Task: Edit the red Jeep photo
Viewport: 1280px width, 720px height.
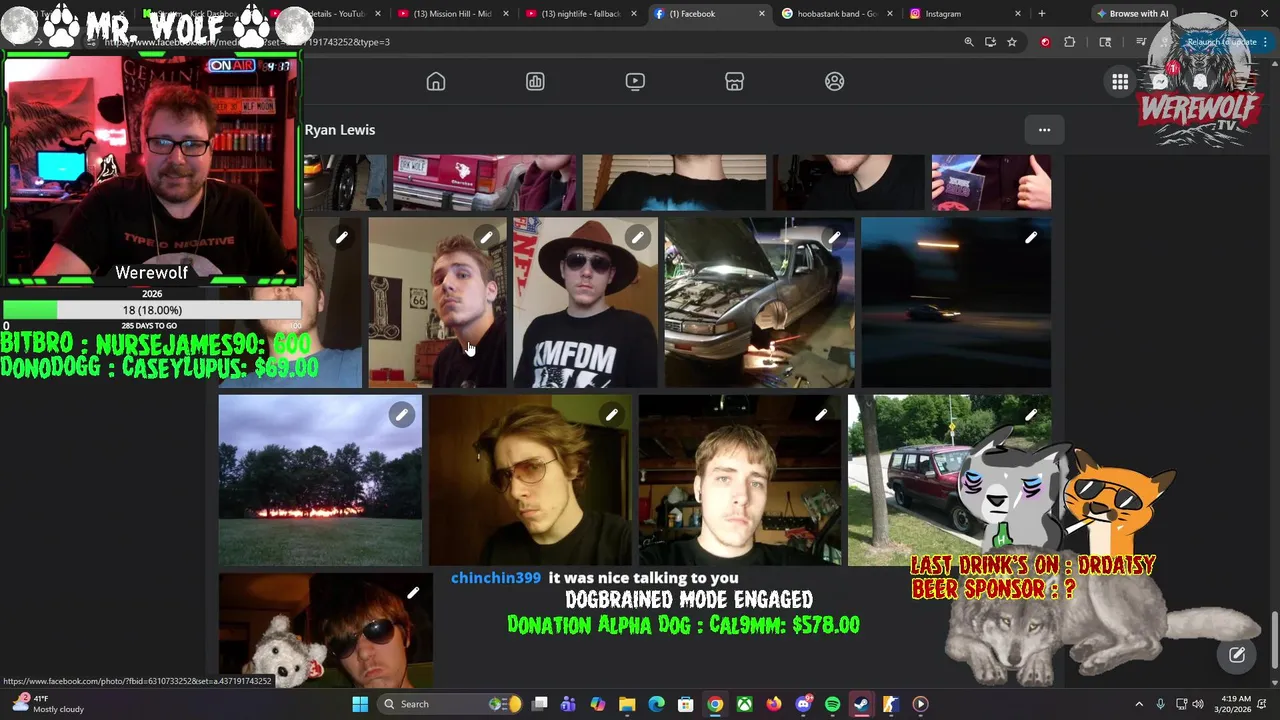Action: [x=1031, y=415]
